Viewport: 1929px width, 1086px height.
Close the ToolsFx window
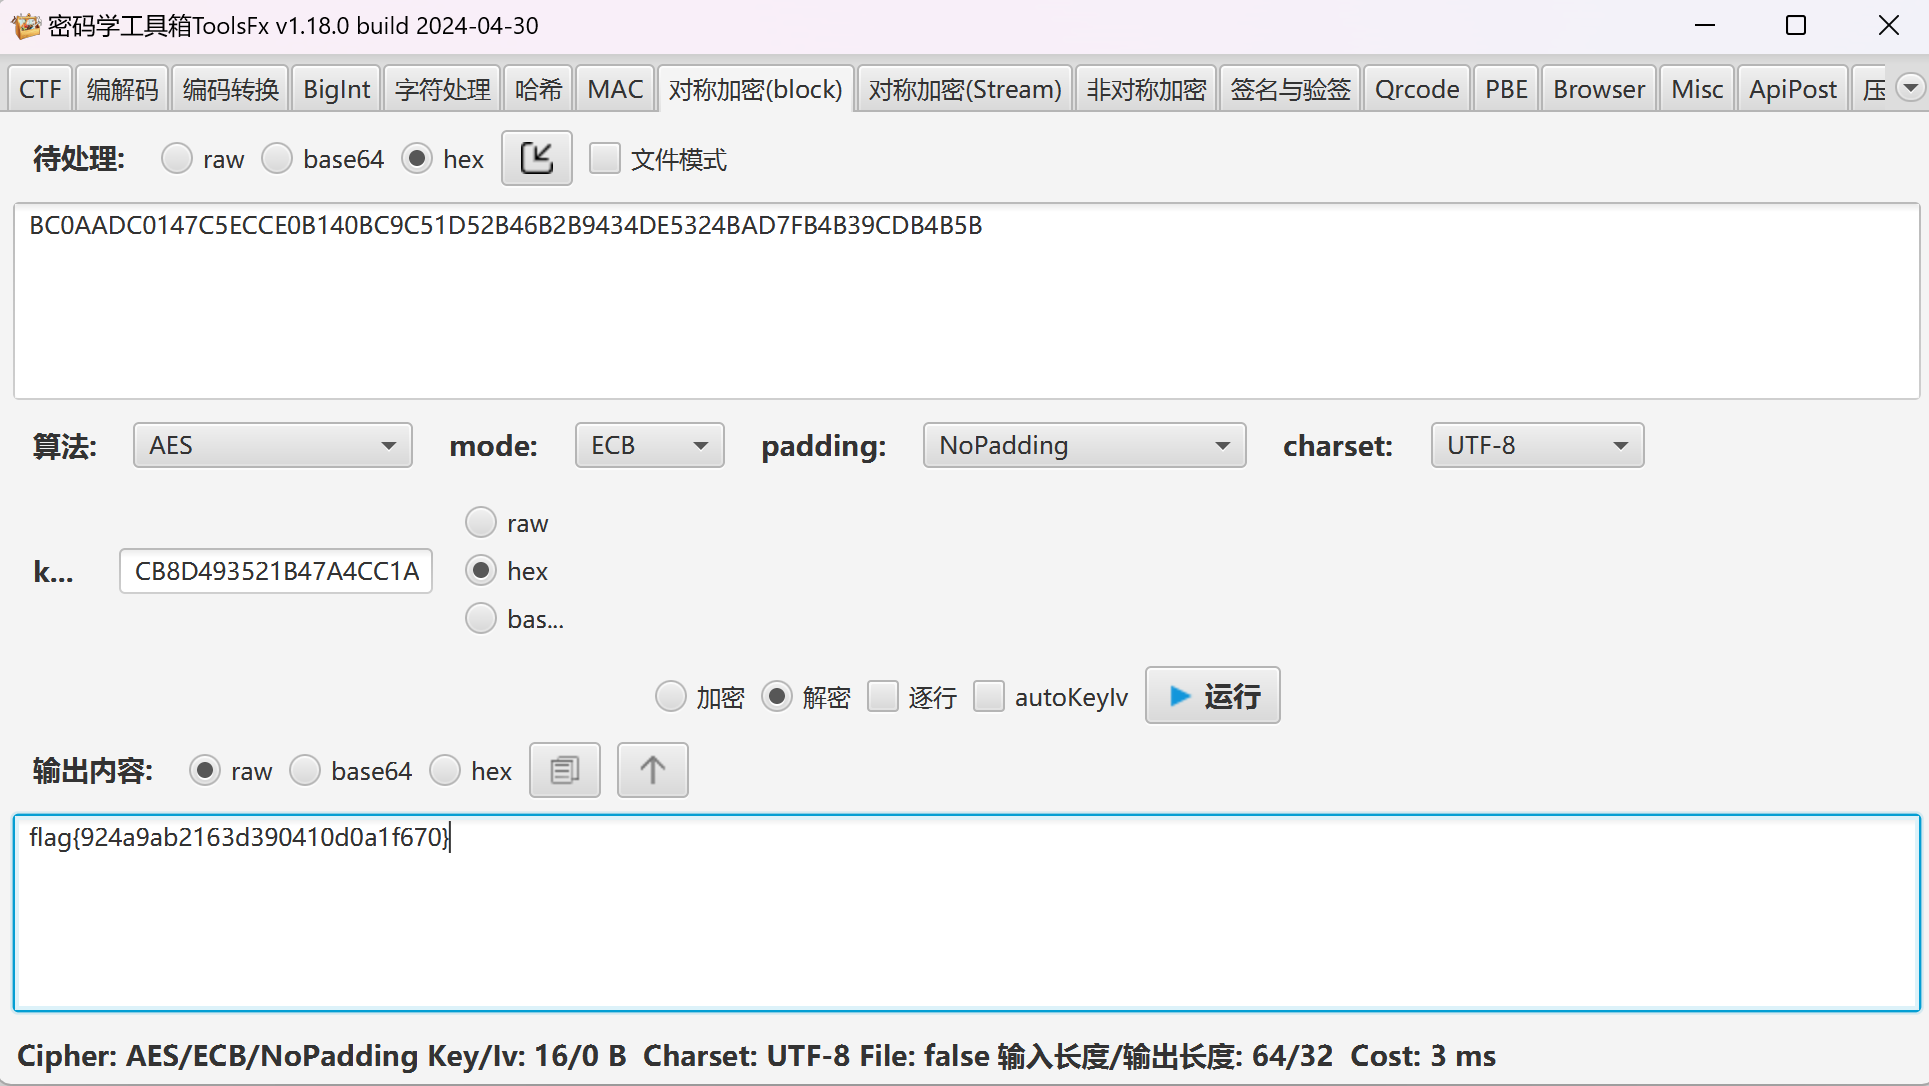coord(1888,26)
